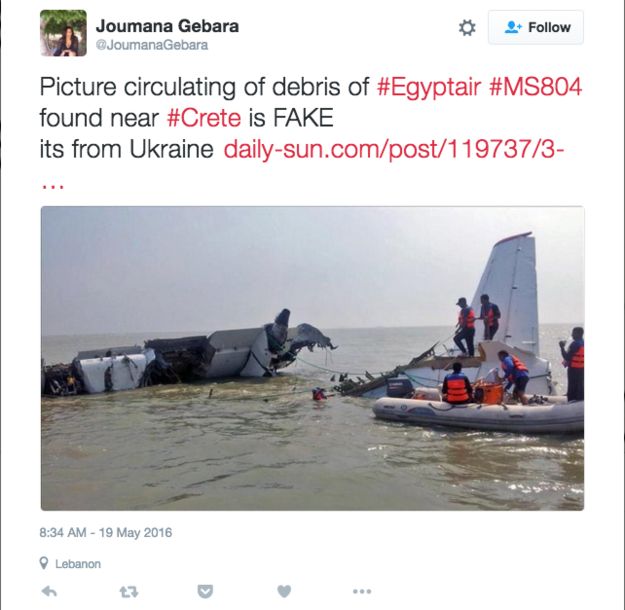Screen dimensions: 625x610
Task: Click the red ellipsis below the link
Action: click(x=52, y=186)
